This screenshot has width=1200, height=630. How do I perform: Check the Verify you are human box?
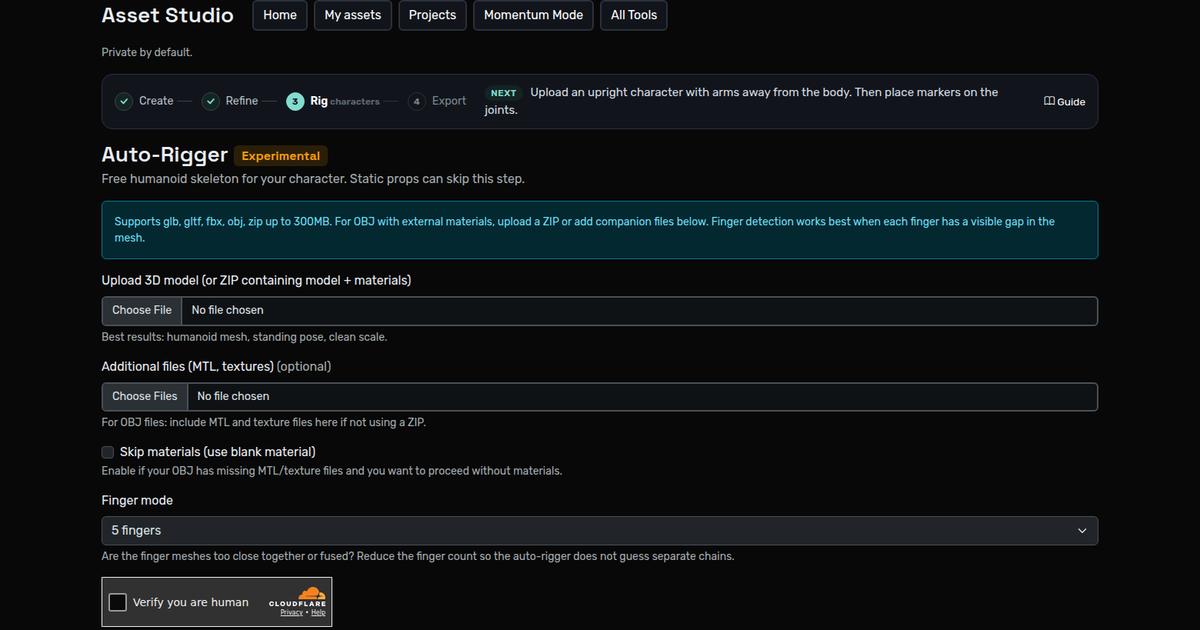[118, 602]
